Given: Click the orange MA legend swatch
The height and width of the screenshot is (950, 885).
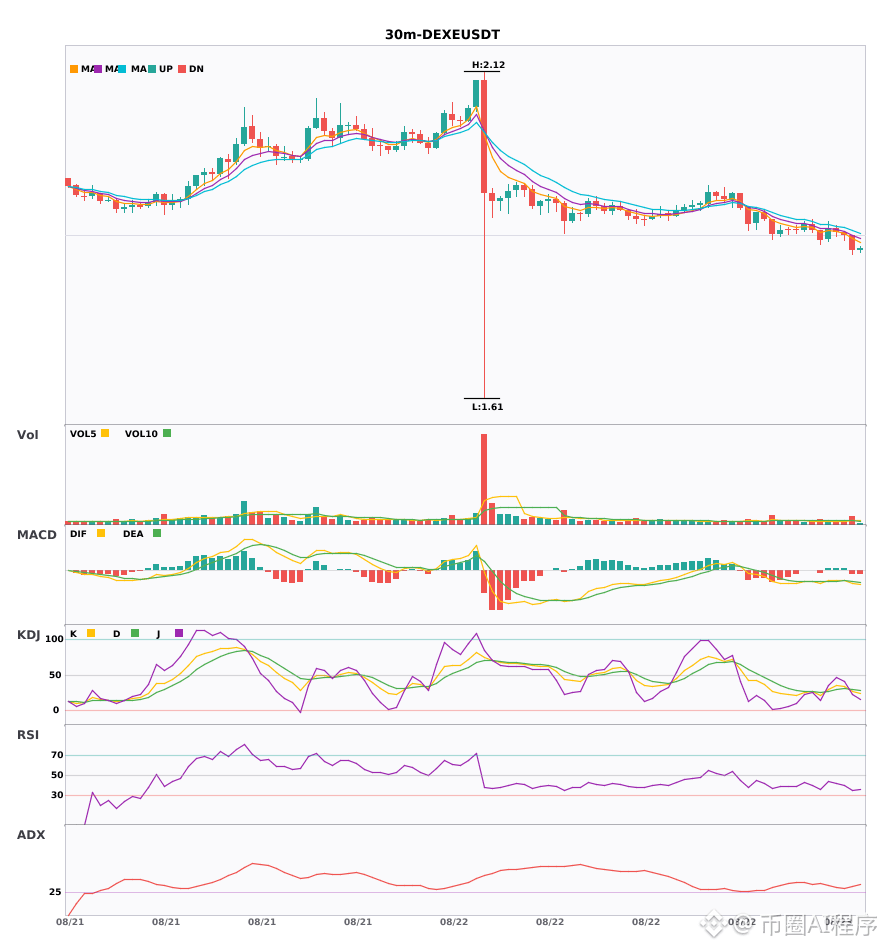Looking at the screenshot, I should [x=74, y=69].
